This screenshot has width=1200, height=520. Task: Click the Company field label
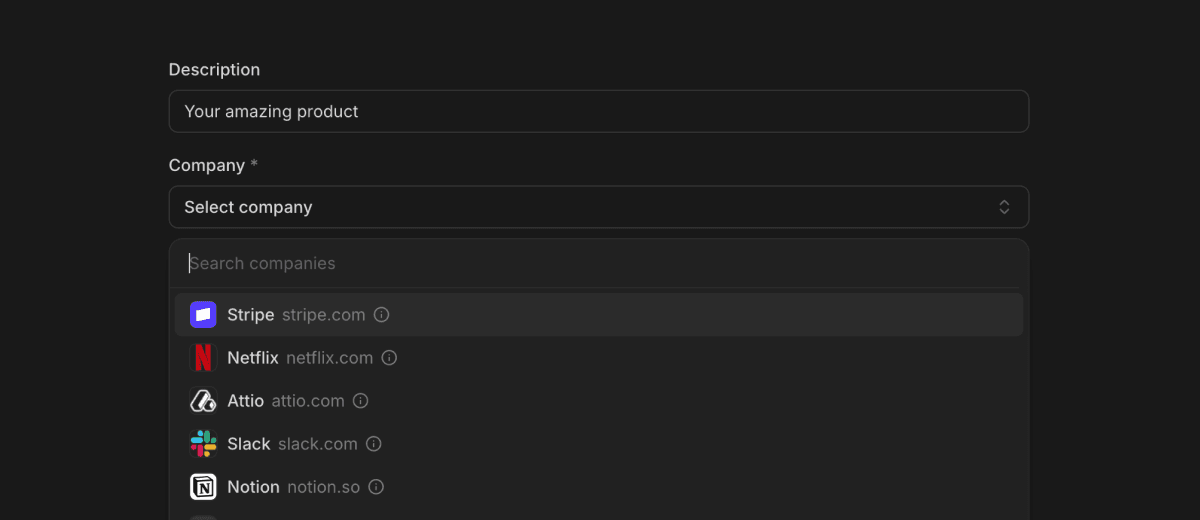(x=206, y=165)
